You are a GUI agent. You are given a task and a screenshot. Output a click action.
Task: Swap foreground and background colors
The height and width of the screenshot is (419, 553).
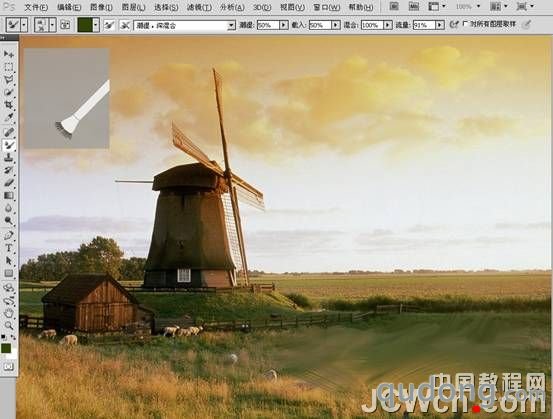13,337
